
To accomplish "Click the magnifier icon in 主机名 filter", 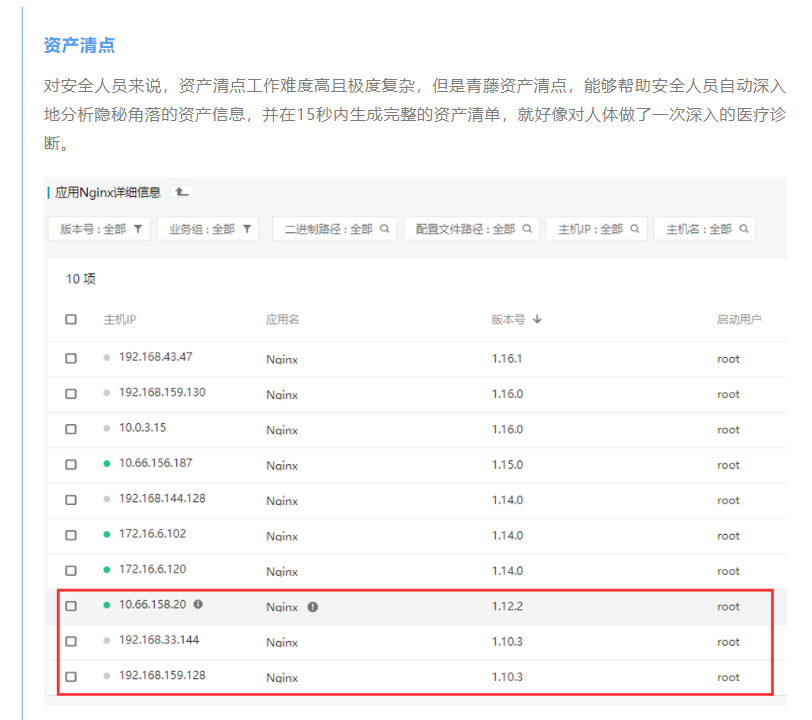I will click(x=743, y=228).
